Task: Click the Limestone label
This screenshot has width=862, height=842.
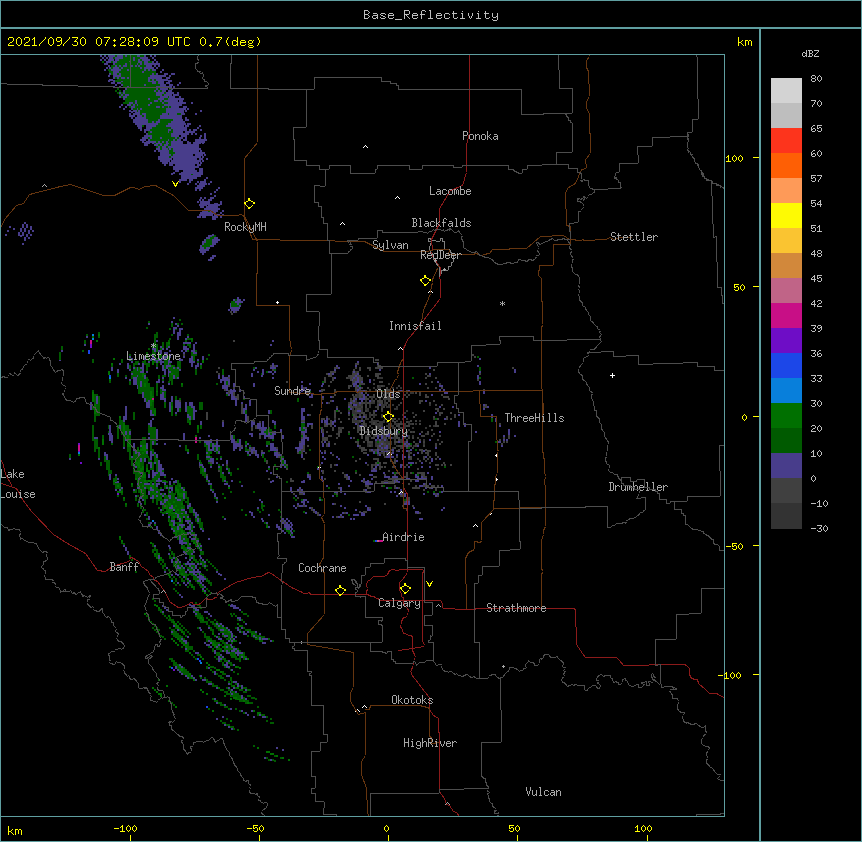Action: [153, 356]
